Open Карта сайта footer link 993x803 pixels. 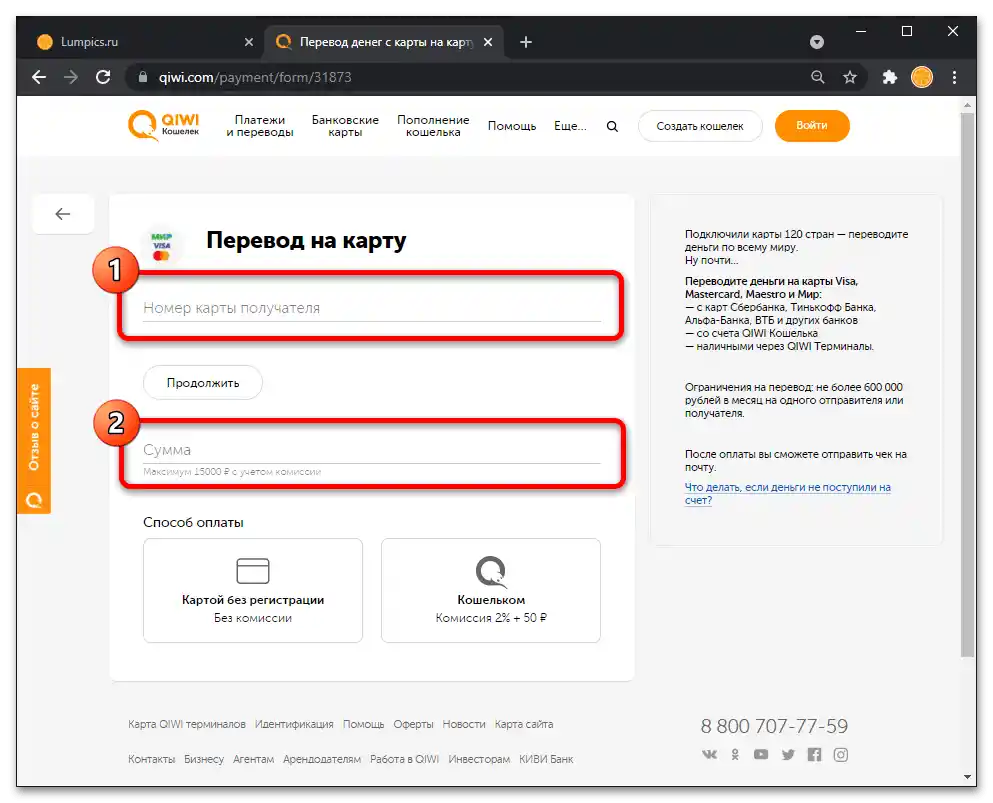[x=524, y=724]
